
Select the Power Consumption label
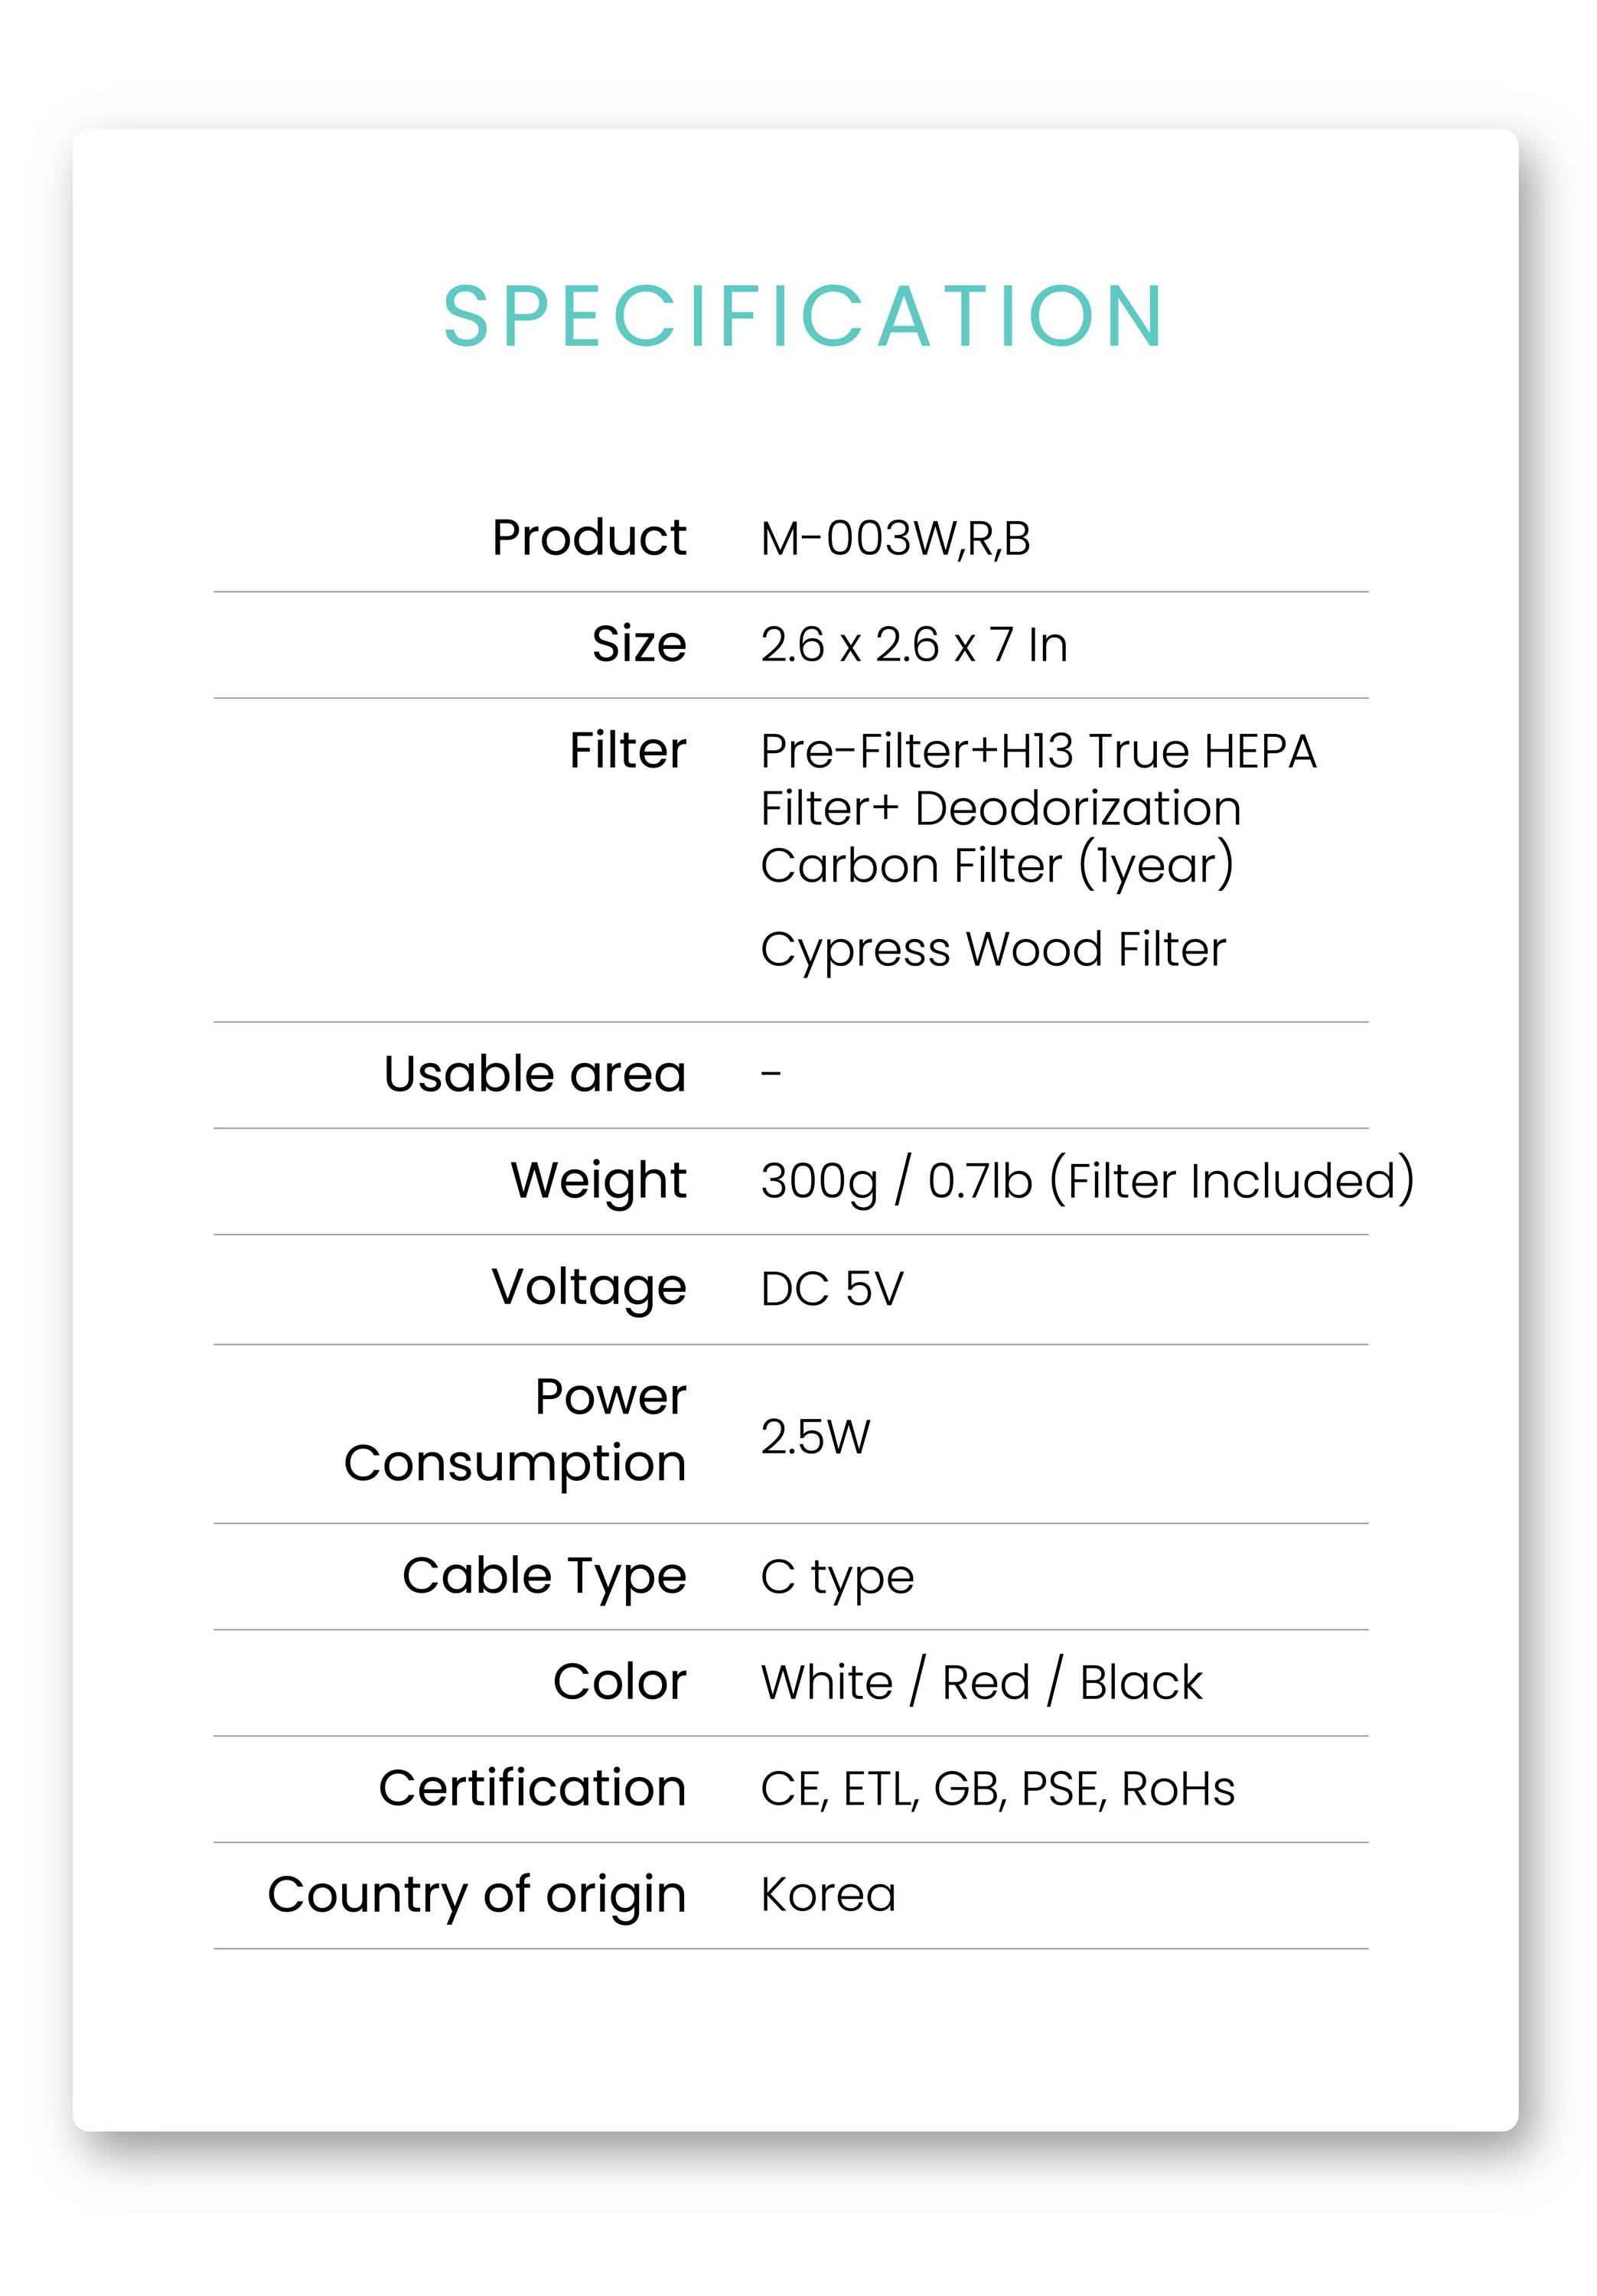[515, 1431]
